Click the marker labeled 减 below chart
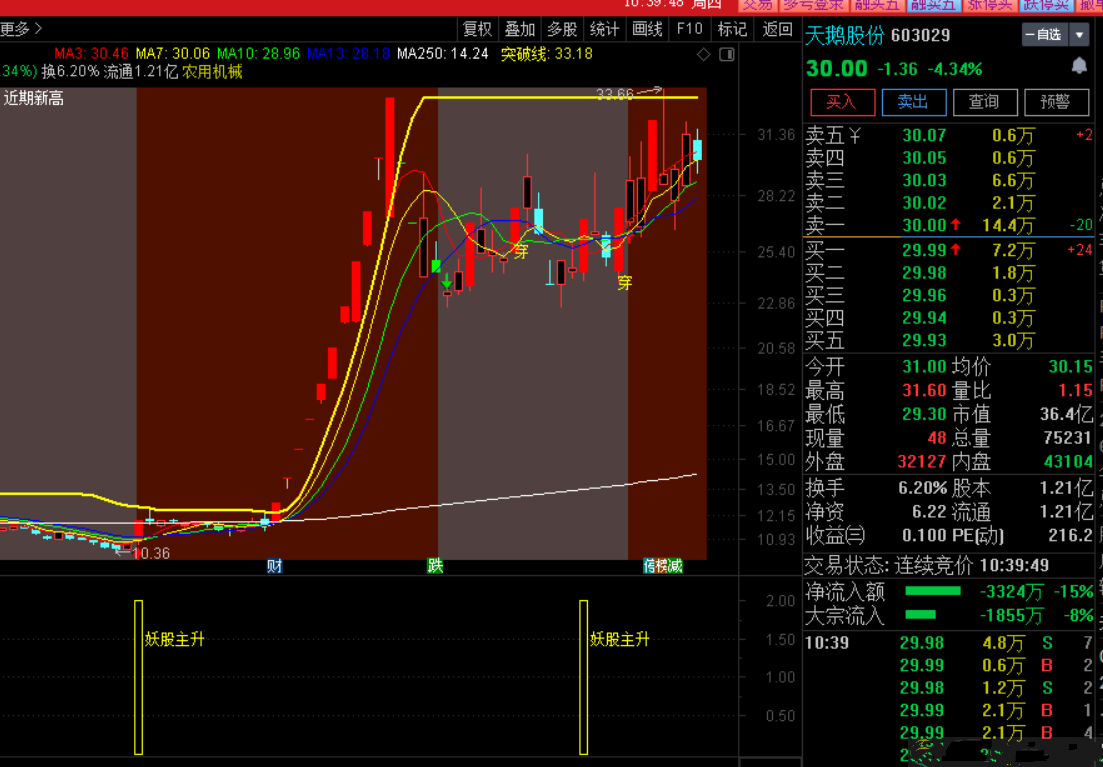Screen dimensions: 1103x767 tap(675, 566)
